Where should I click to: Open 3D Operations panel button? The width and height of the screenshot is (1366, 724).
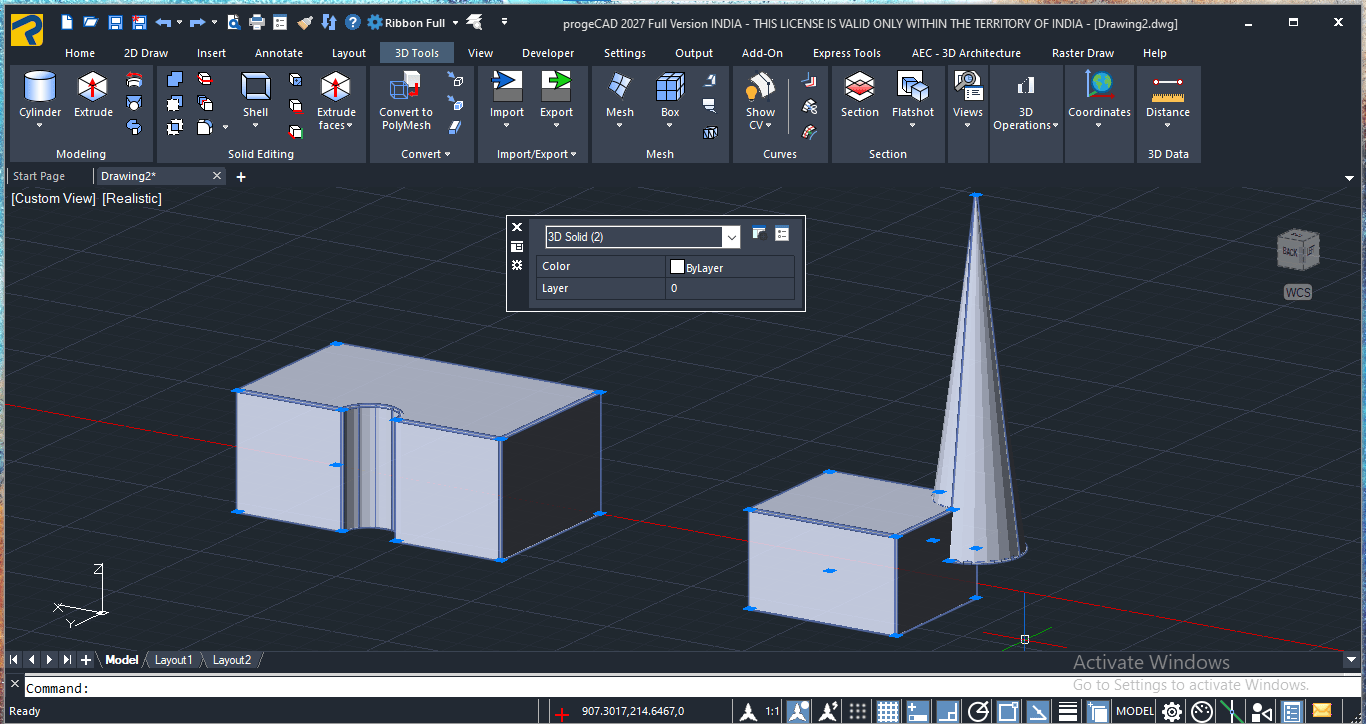coord(1026,100)
